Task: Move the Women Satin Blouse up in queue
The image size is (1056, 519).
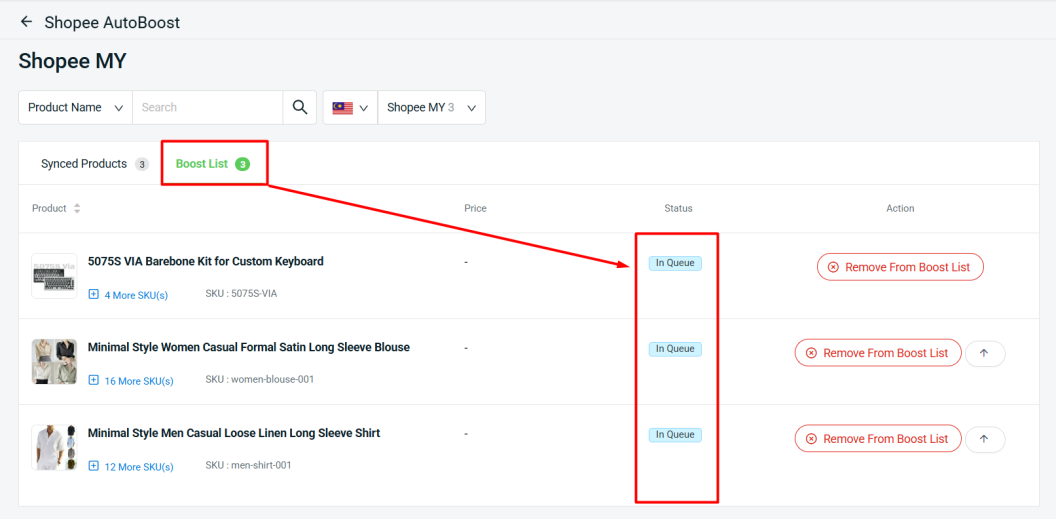Action: [985, 353]
